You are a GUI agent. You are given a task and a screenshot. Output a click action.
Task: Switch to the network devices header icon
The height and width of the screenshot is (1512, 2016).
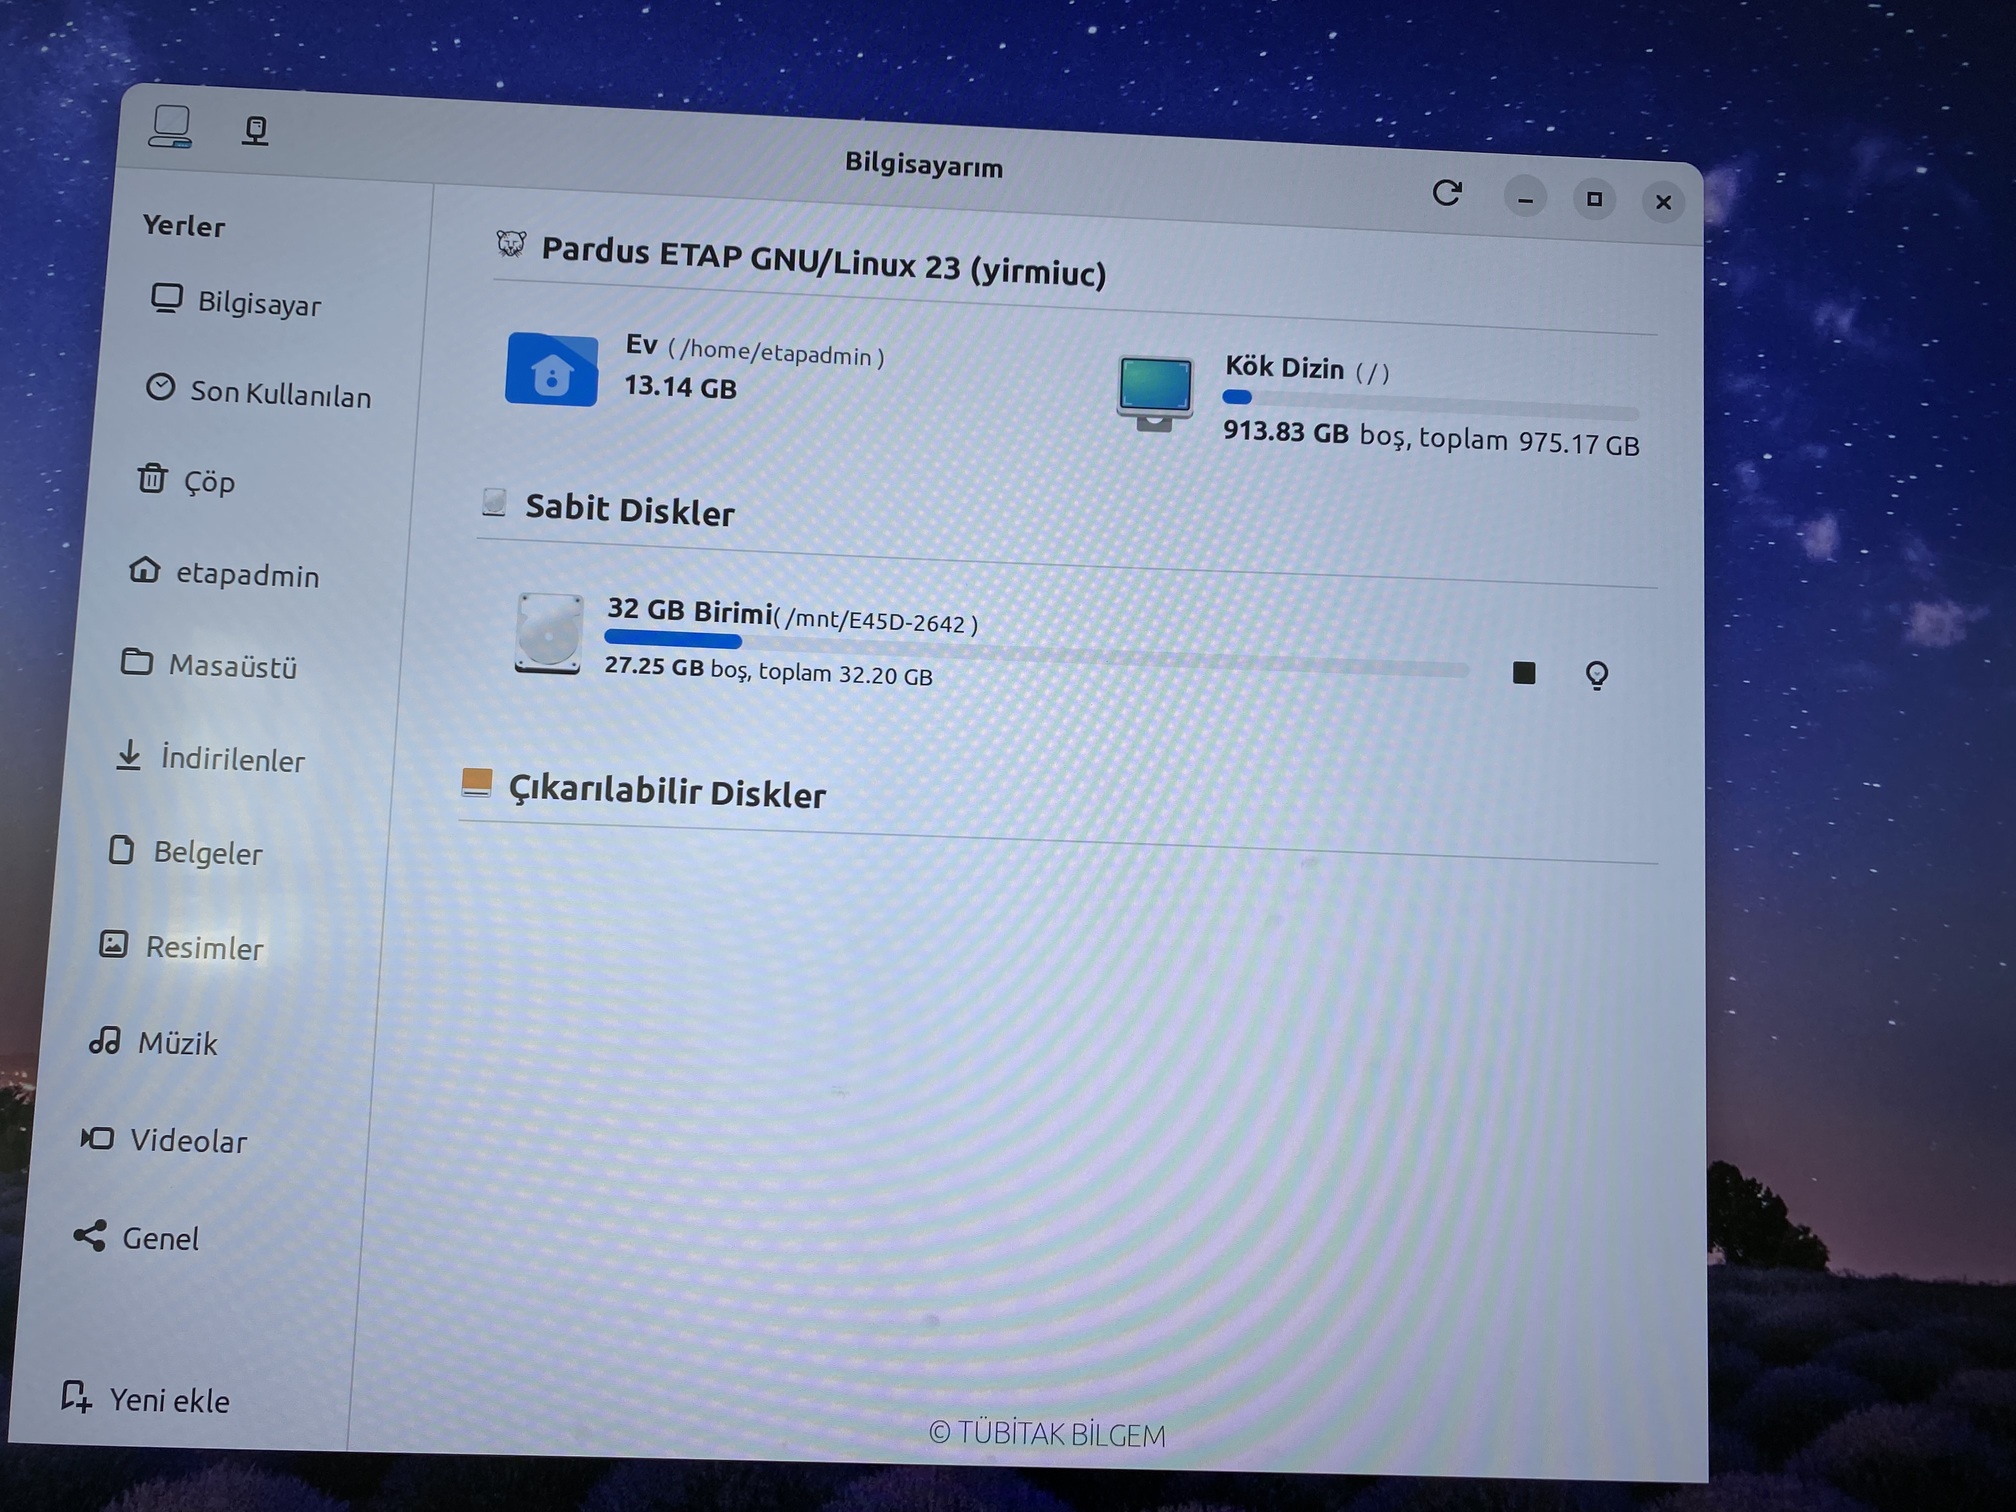255,130
